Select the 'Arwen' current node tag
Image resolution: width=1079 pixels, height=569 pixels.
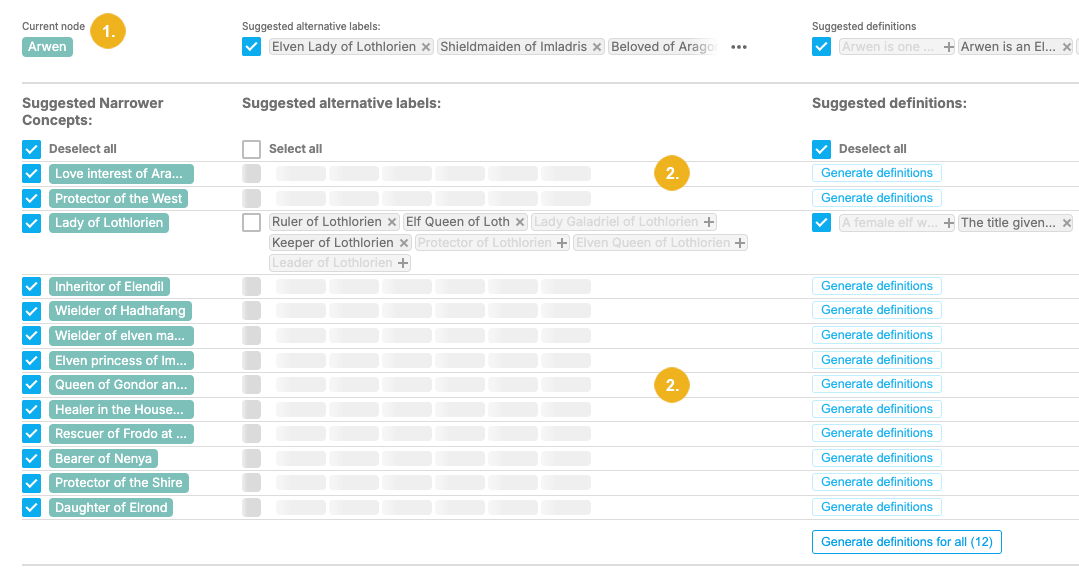(x=47, y=47)
